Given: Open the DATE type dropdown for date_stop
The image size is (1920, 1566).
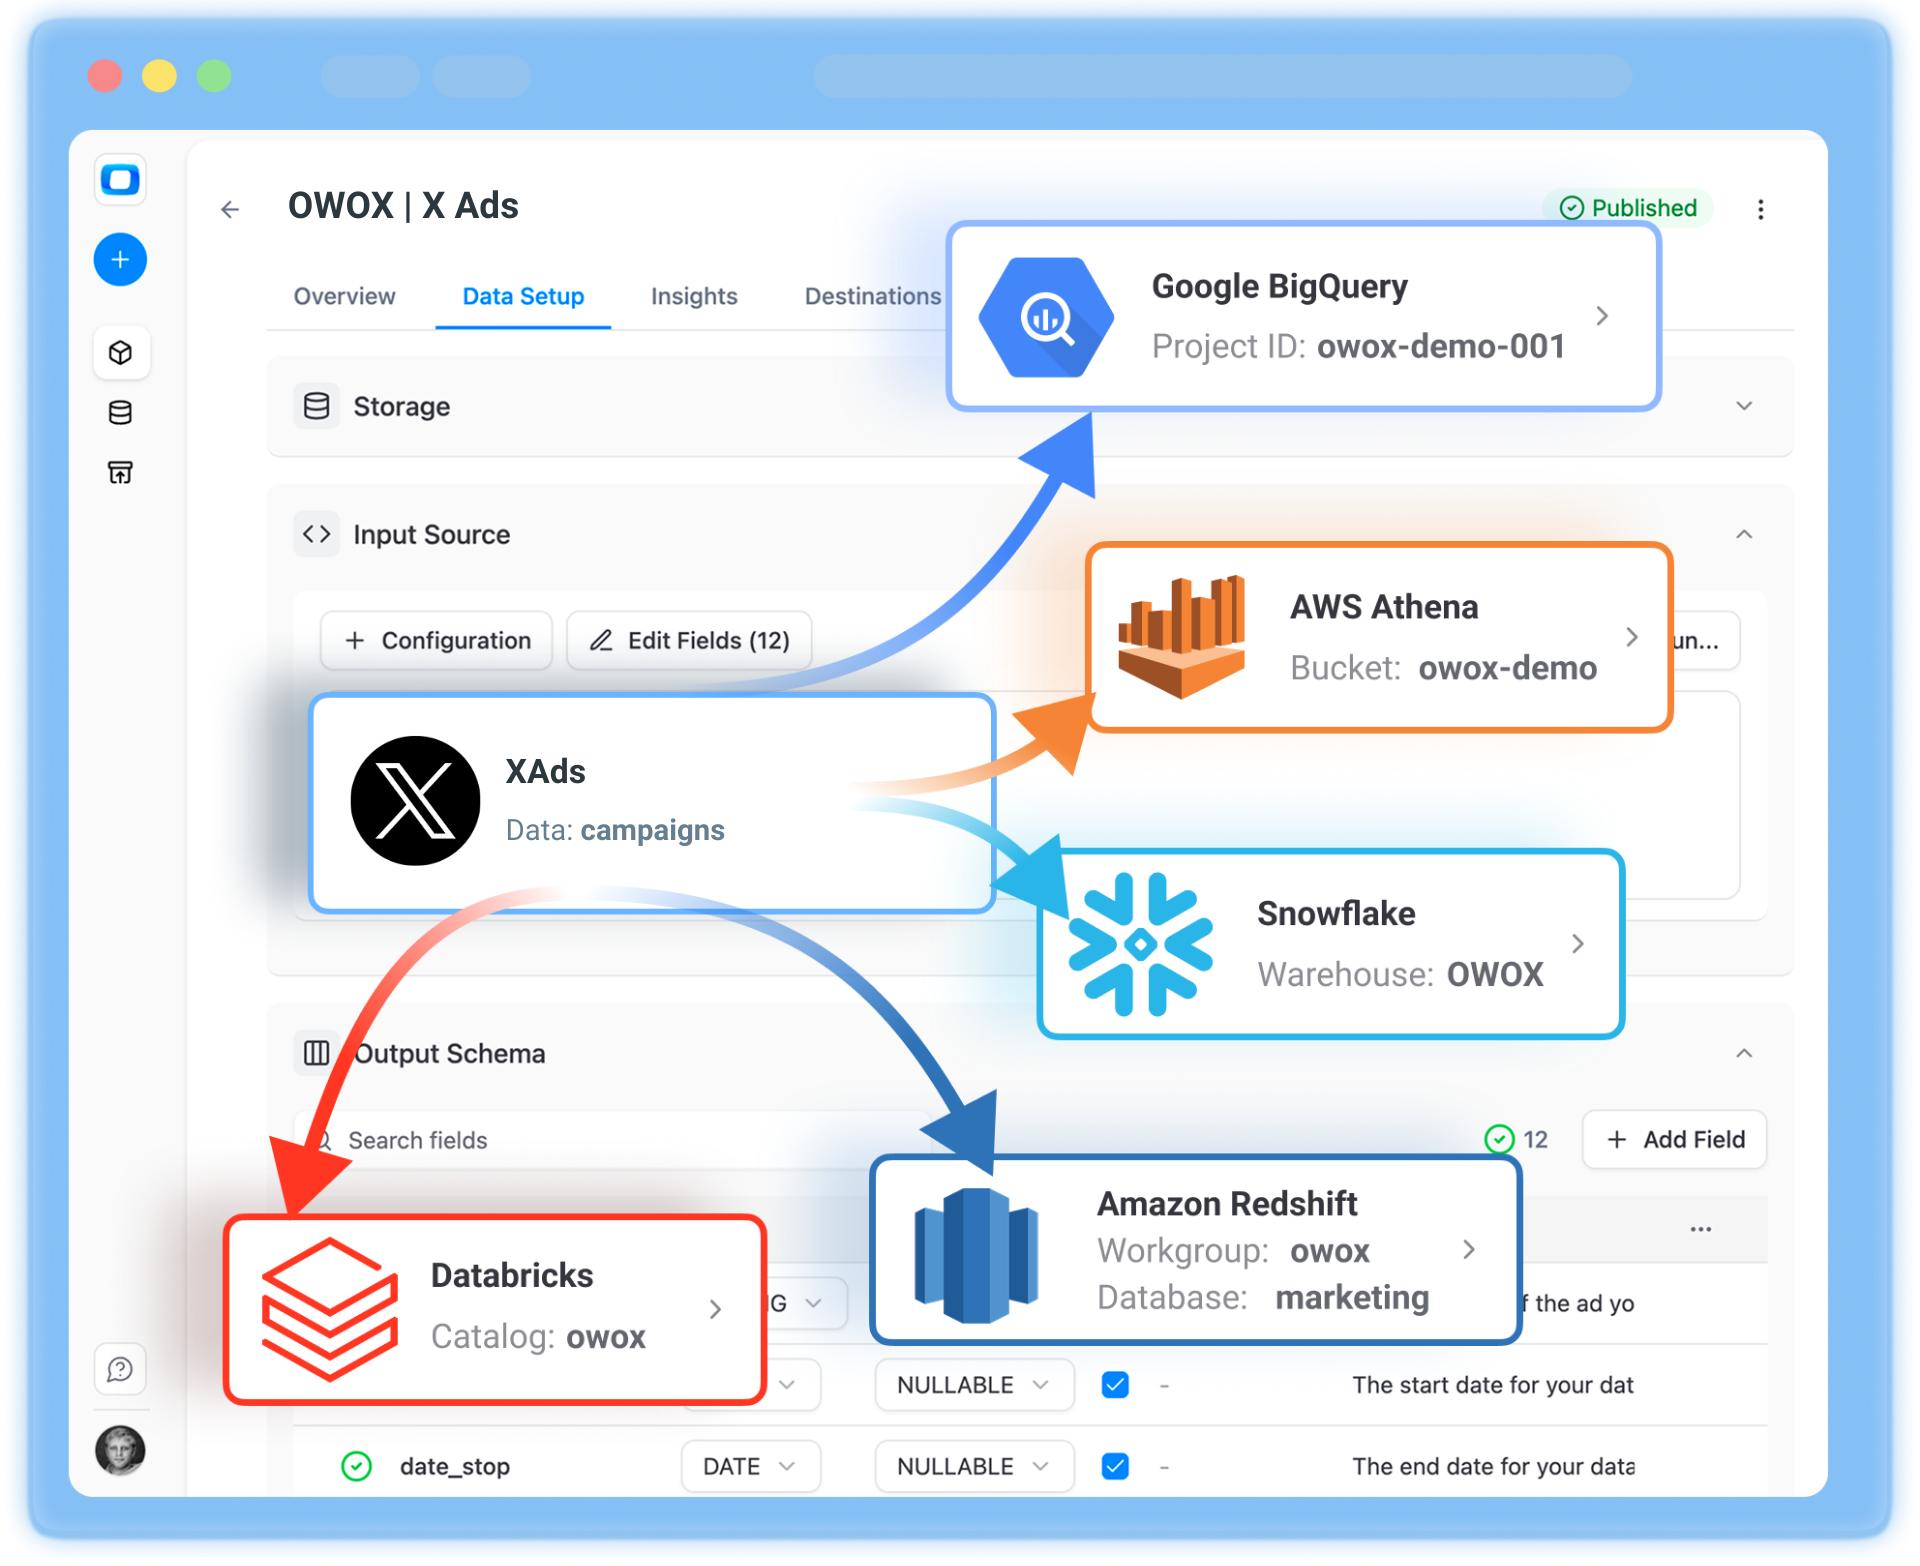Looking at the screenshot, I should point(750,1465).
